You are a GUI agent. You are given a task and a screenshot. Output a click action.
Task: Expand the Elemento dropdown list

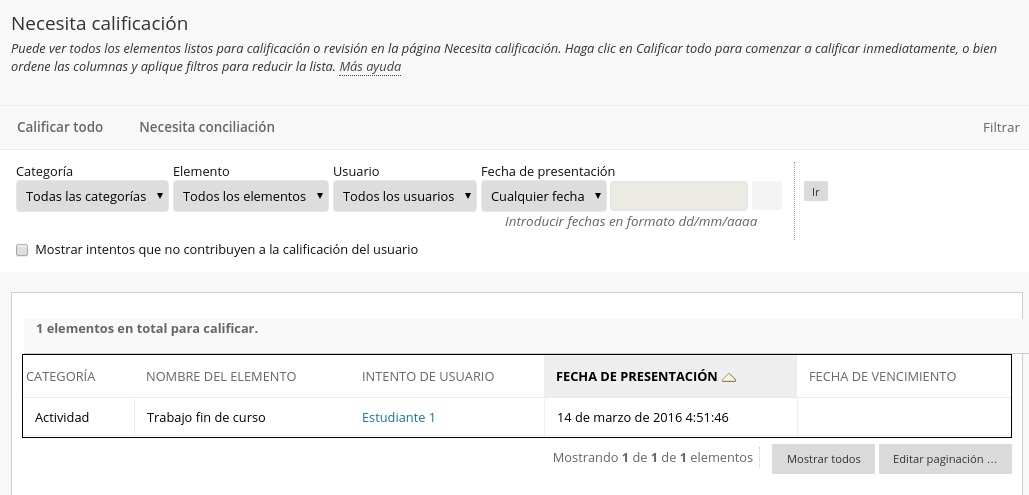click(251, 196)
